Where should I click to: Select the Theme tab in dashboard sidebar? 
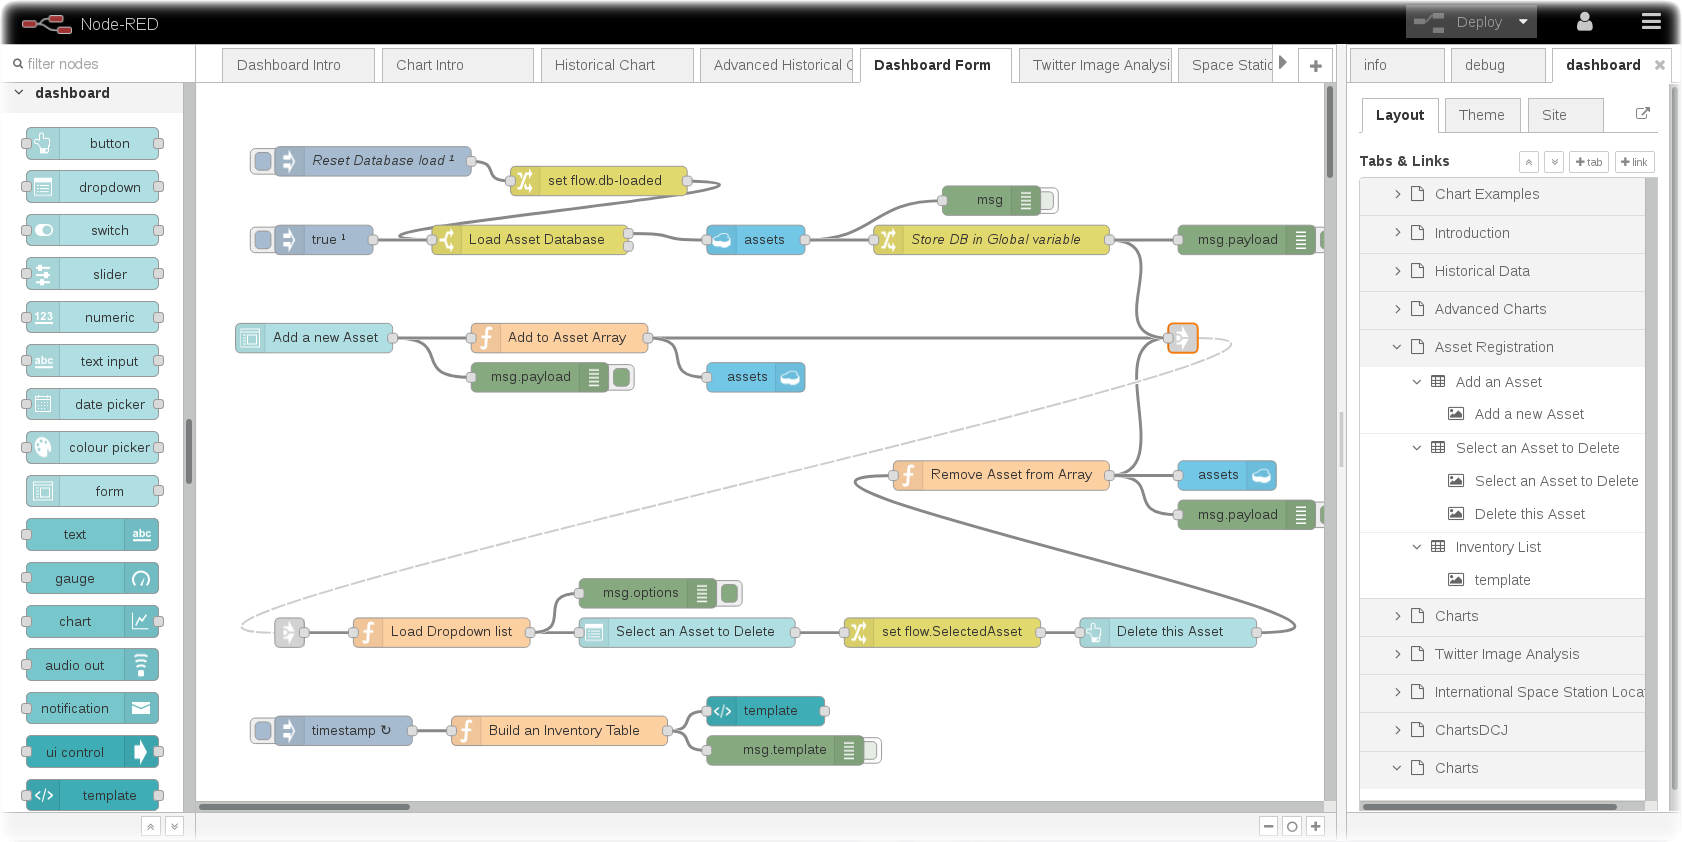coord(1481,115)
